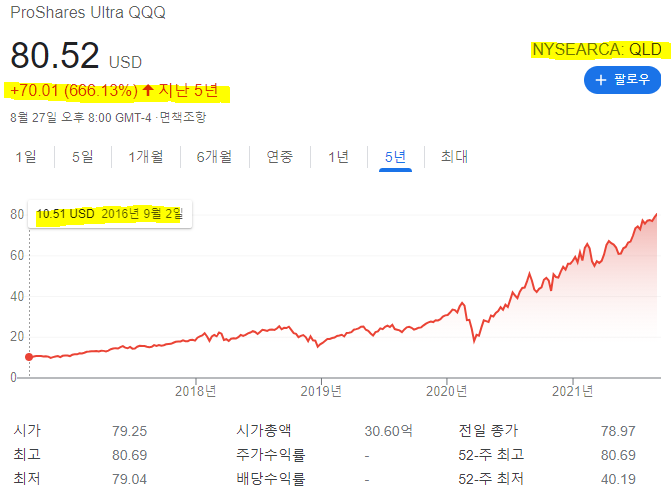Screen dimensions: 671x496
Task: Click the 시가 value 79.25
Action: (130, 431)
